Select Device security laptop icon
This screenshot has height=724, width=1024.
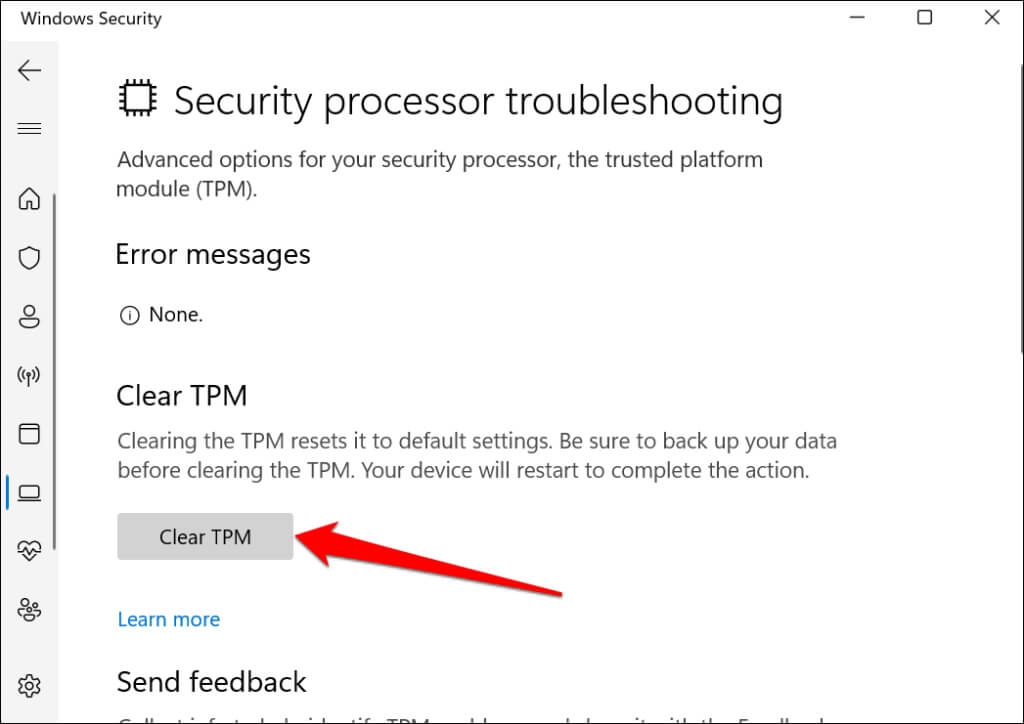(x=29, y=492)
